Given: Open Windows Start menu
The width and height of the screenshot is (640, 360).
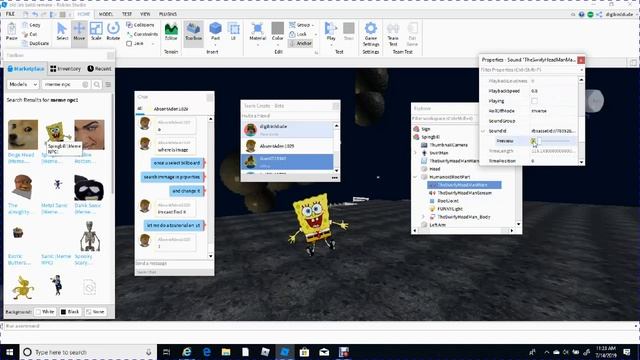Looking at the screenshot, I should click(9, 352).
